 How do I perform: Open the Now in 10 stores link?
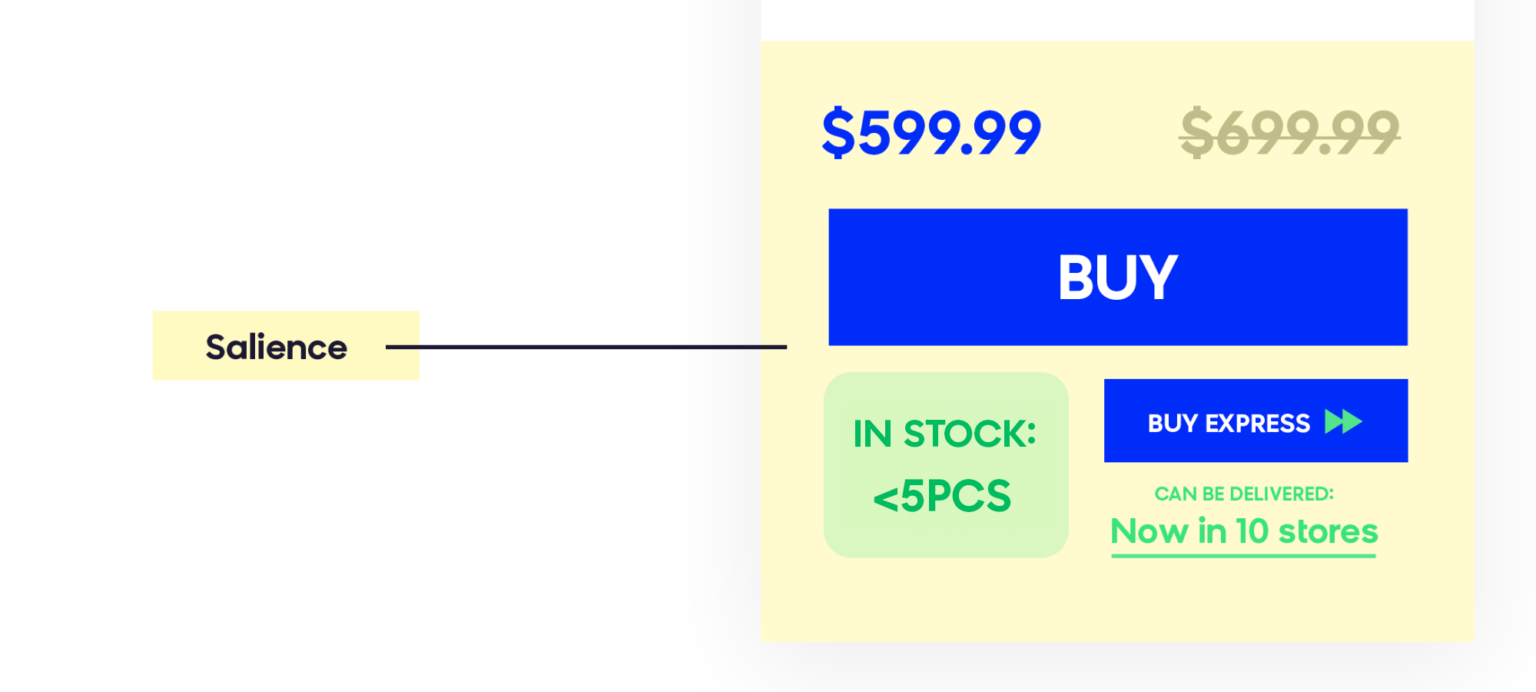[1244, 531]
